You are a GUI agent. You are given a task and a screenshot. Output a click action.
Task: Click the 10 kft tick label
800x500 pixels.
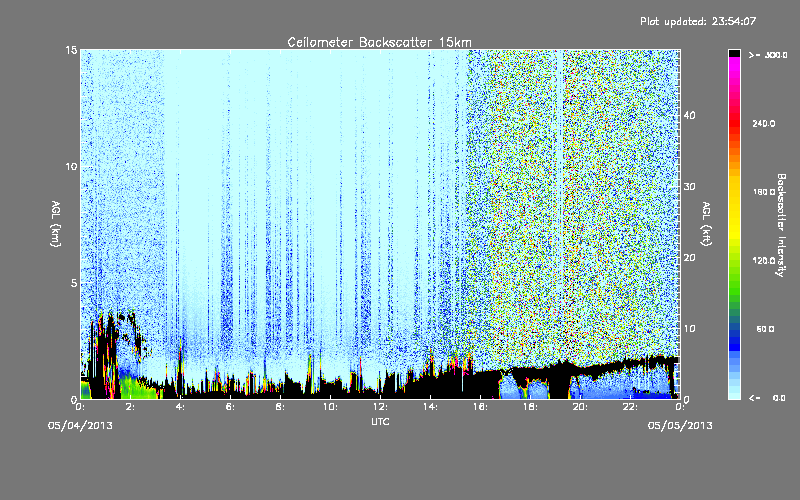689,329
